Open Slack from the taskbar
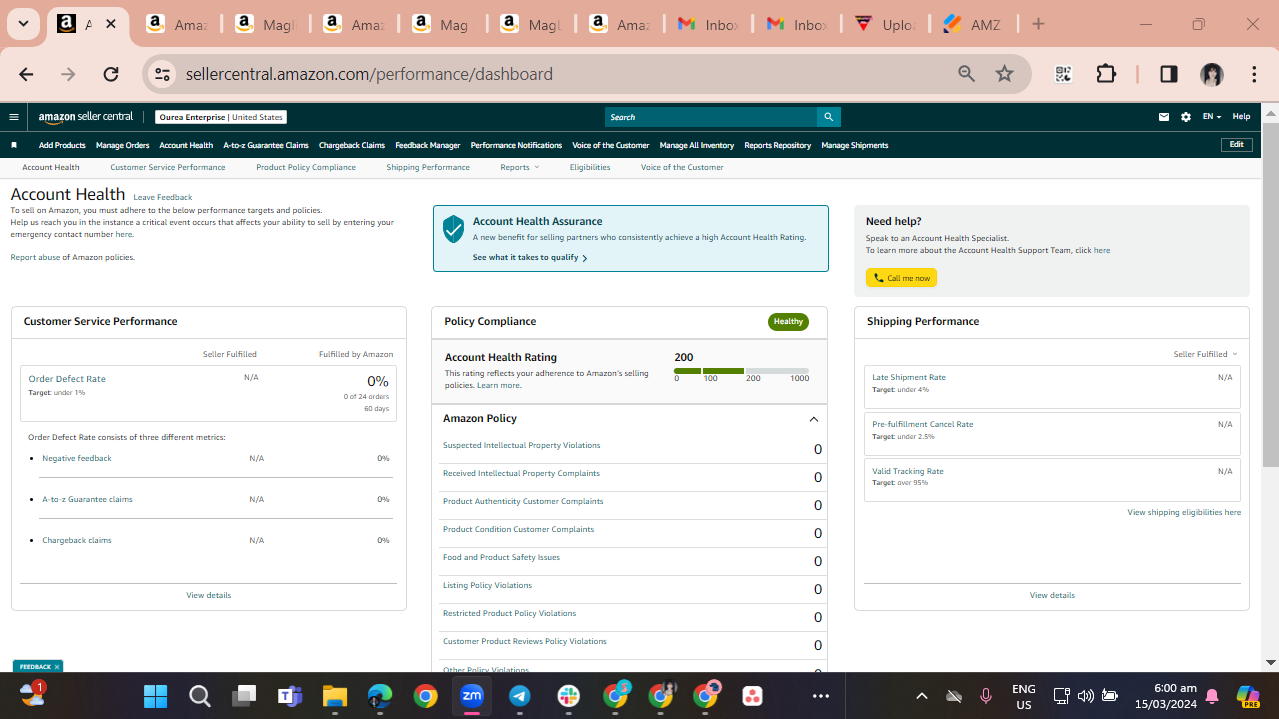 [568, 696]
